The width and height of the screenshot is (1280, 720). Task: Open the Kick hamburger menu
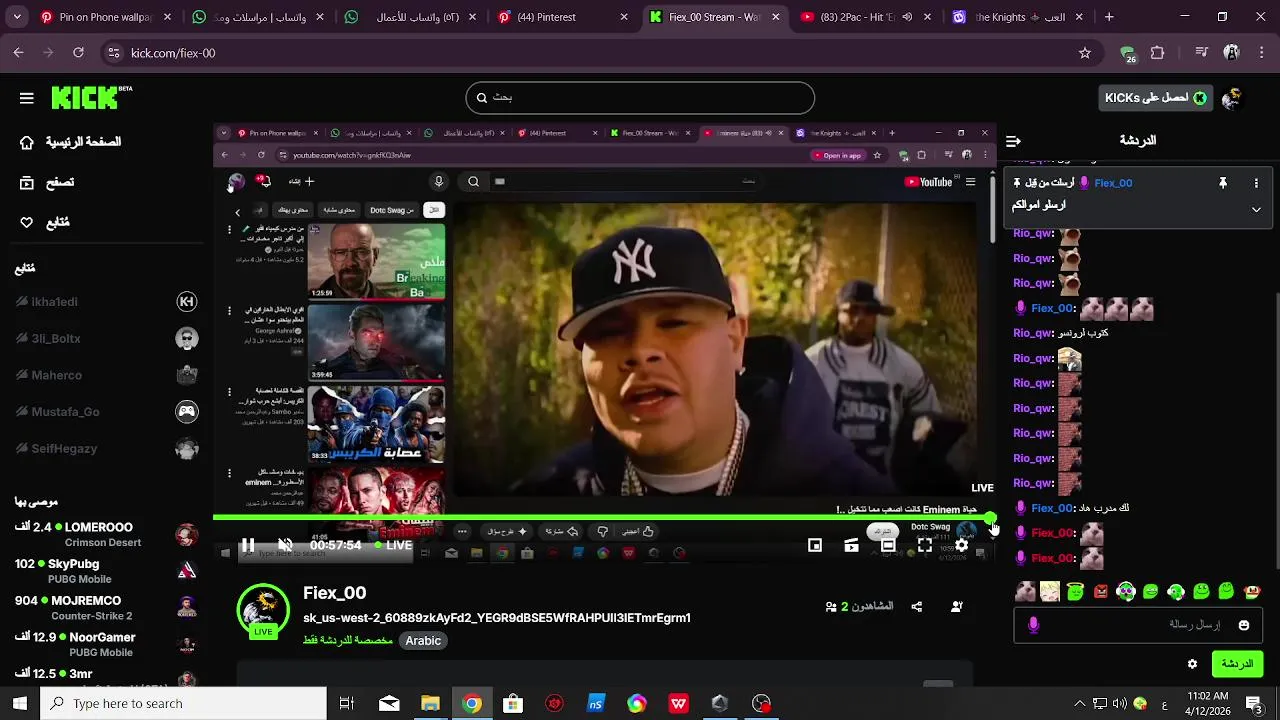point(27,98)
